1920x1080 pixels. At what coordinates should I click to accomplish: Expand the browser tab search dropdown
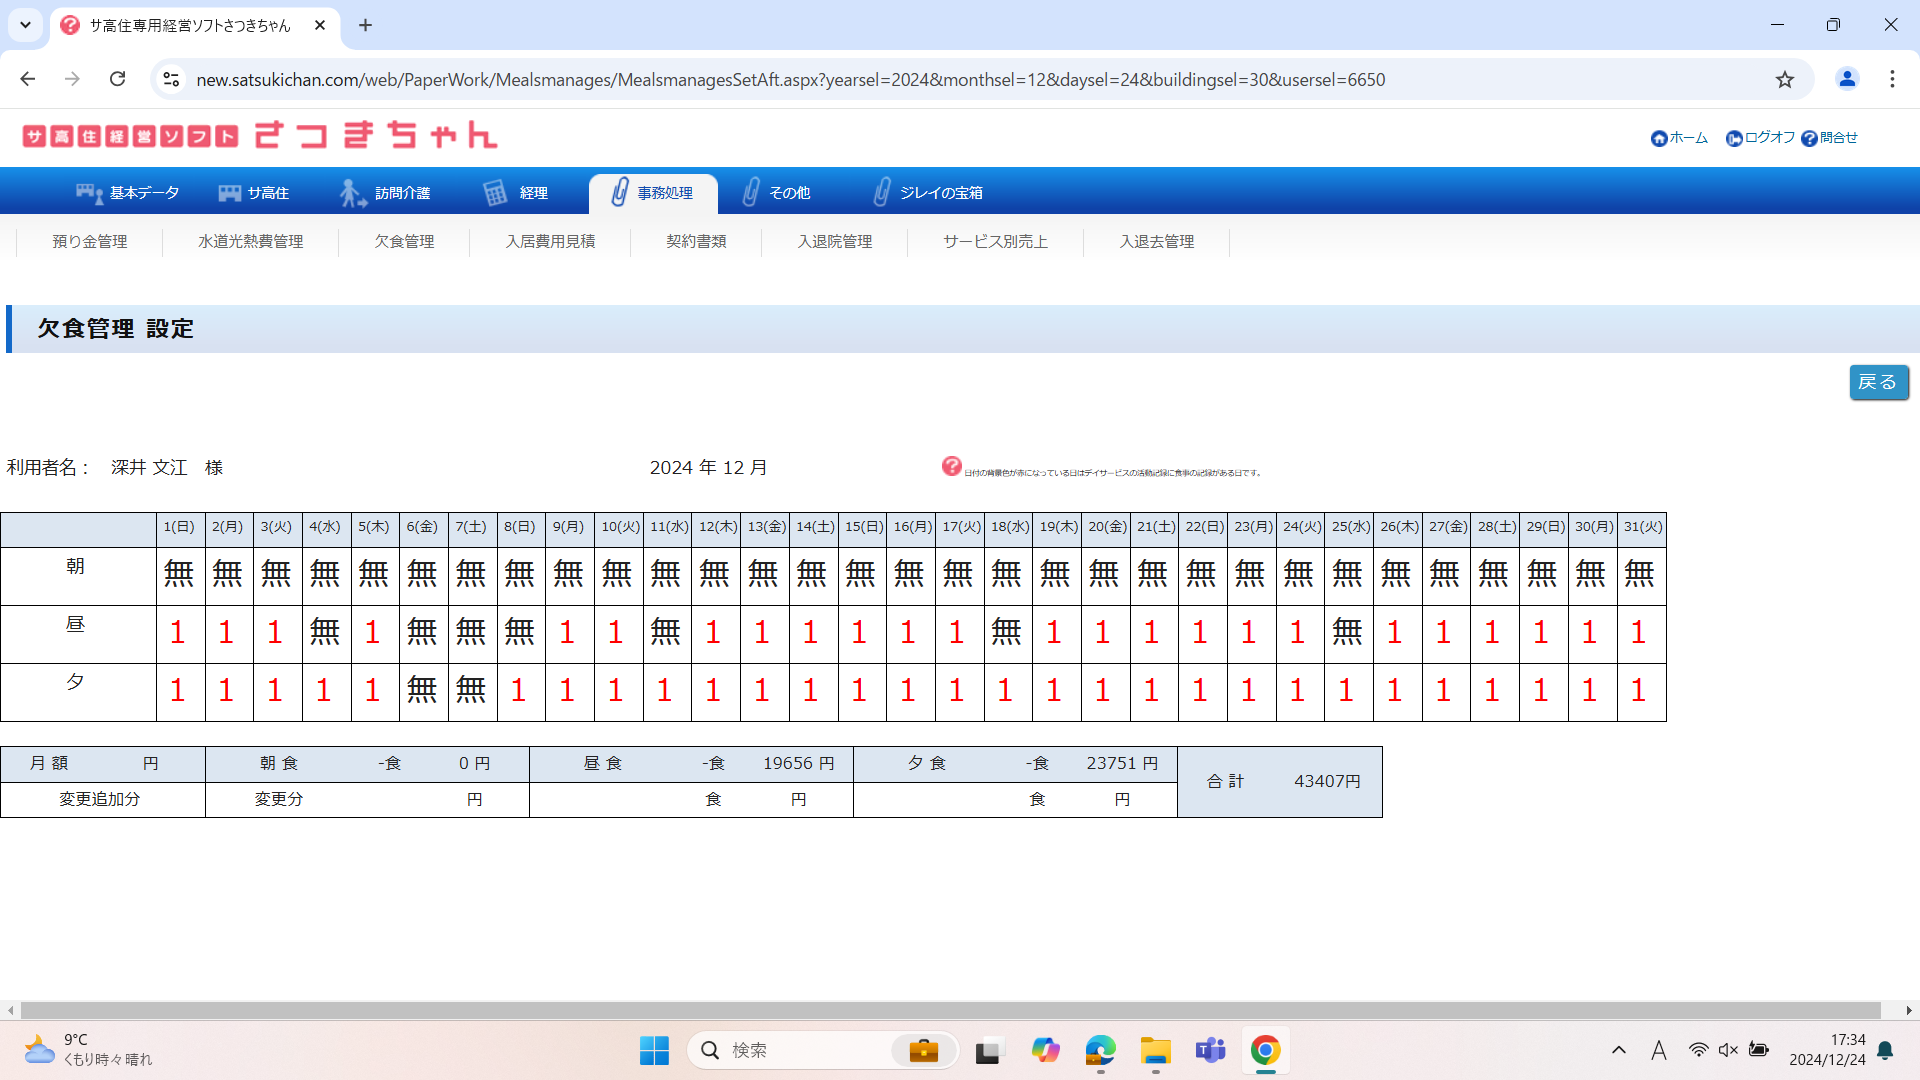click(25, 25)
